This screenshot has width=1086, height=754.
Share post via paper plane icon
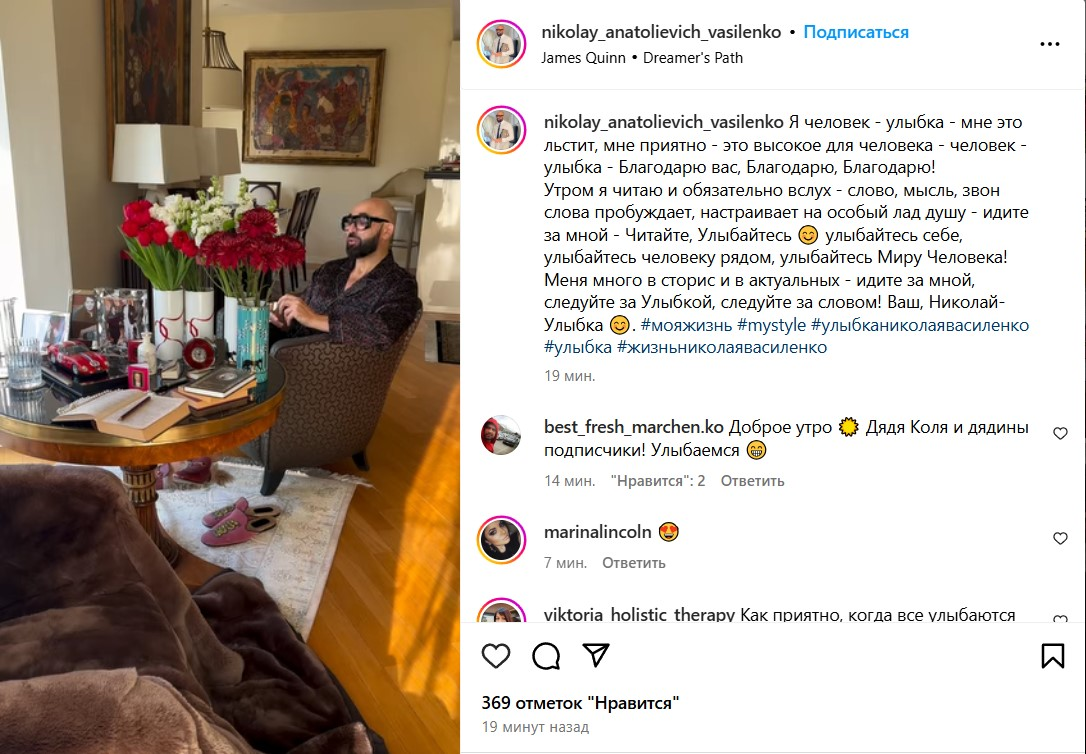[x=596, y=655]
